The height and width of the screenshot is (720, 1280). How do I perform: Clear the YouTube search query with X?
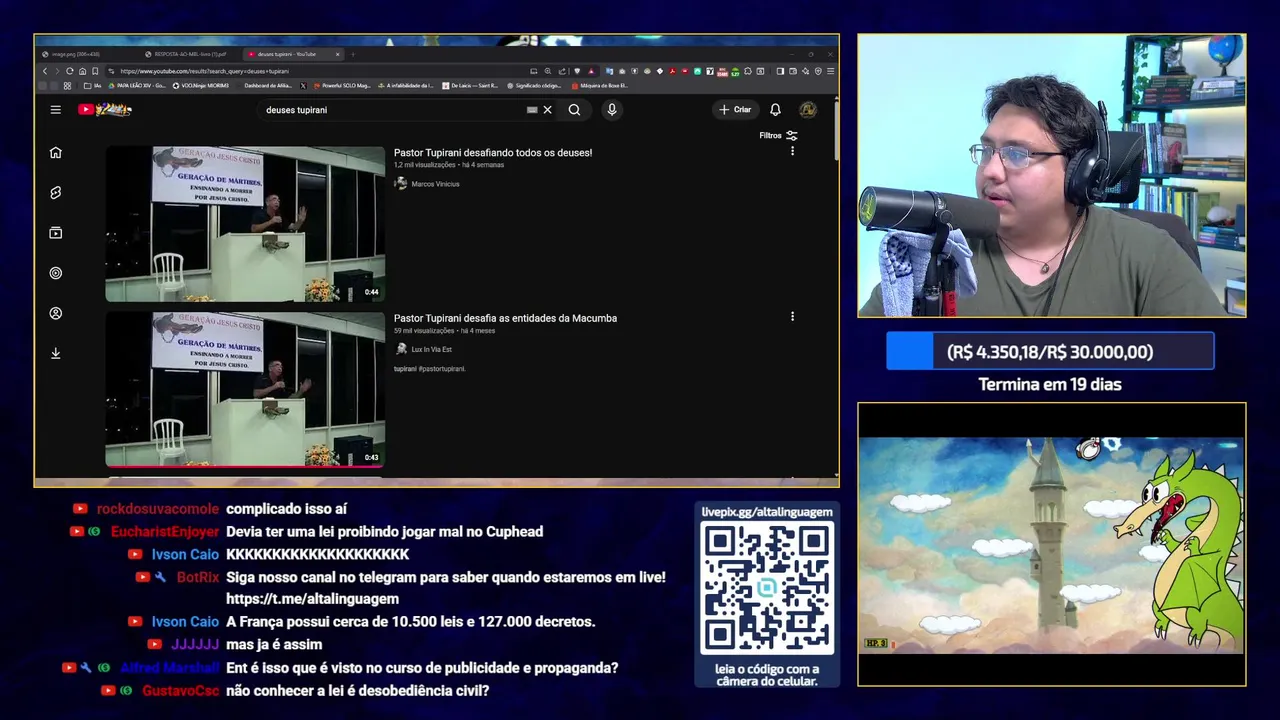pos(547,110)
